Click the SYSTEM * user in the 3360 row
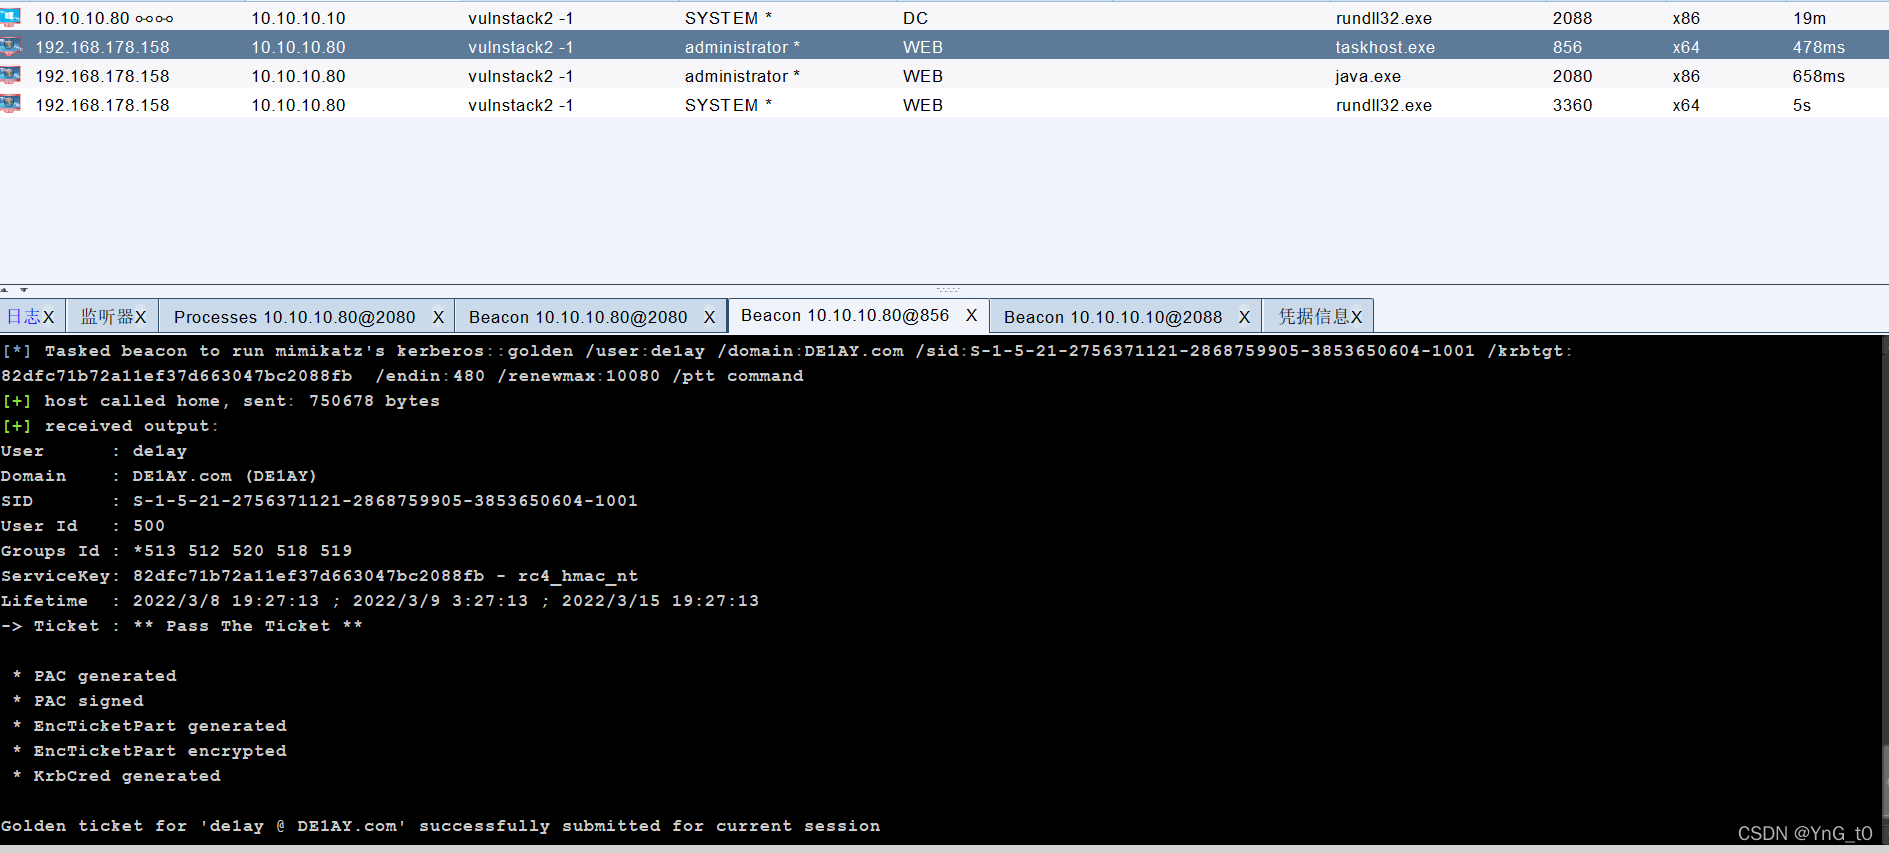The width and height of the screenshot is (1889, 853). tap(728, 105)
